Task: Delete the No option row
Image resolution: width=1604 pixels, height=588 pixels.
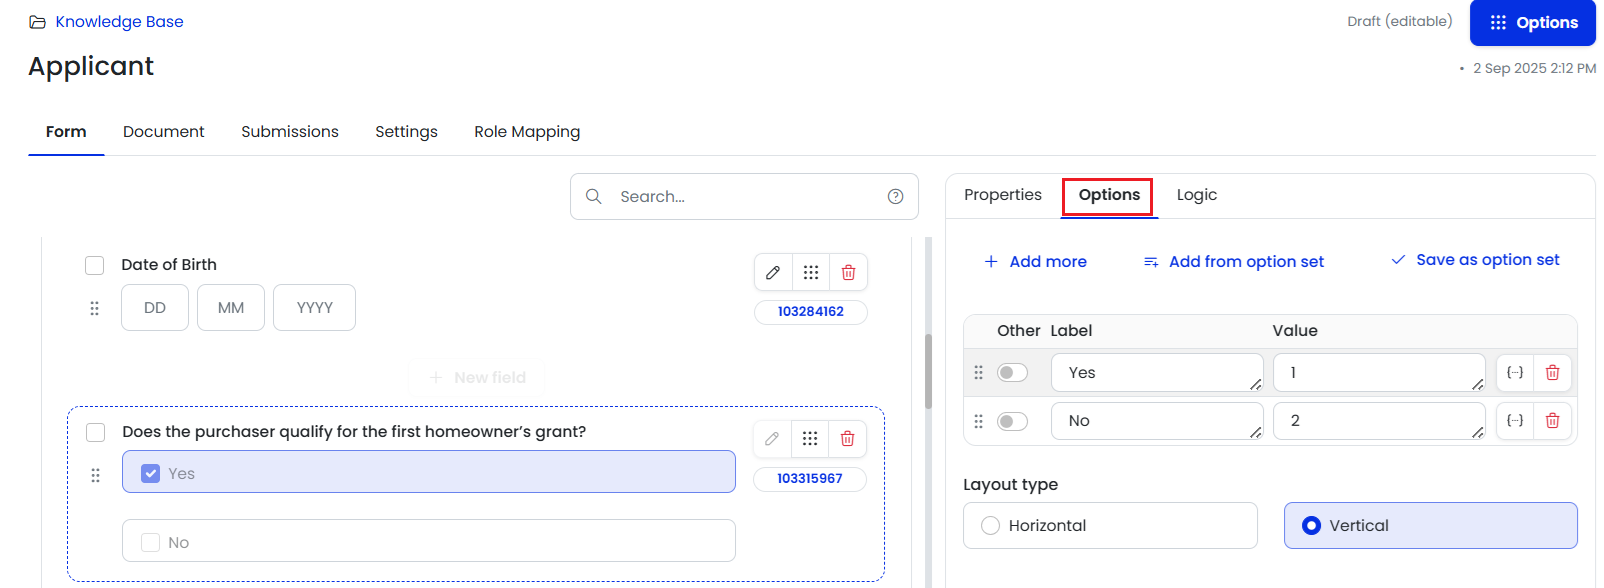Action: (x=1552, y=421)
